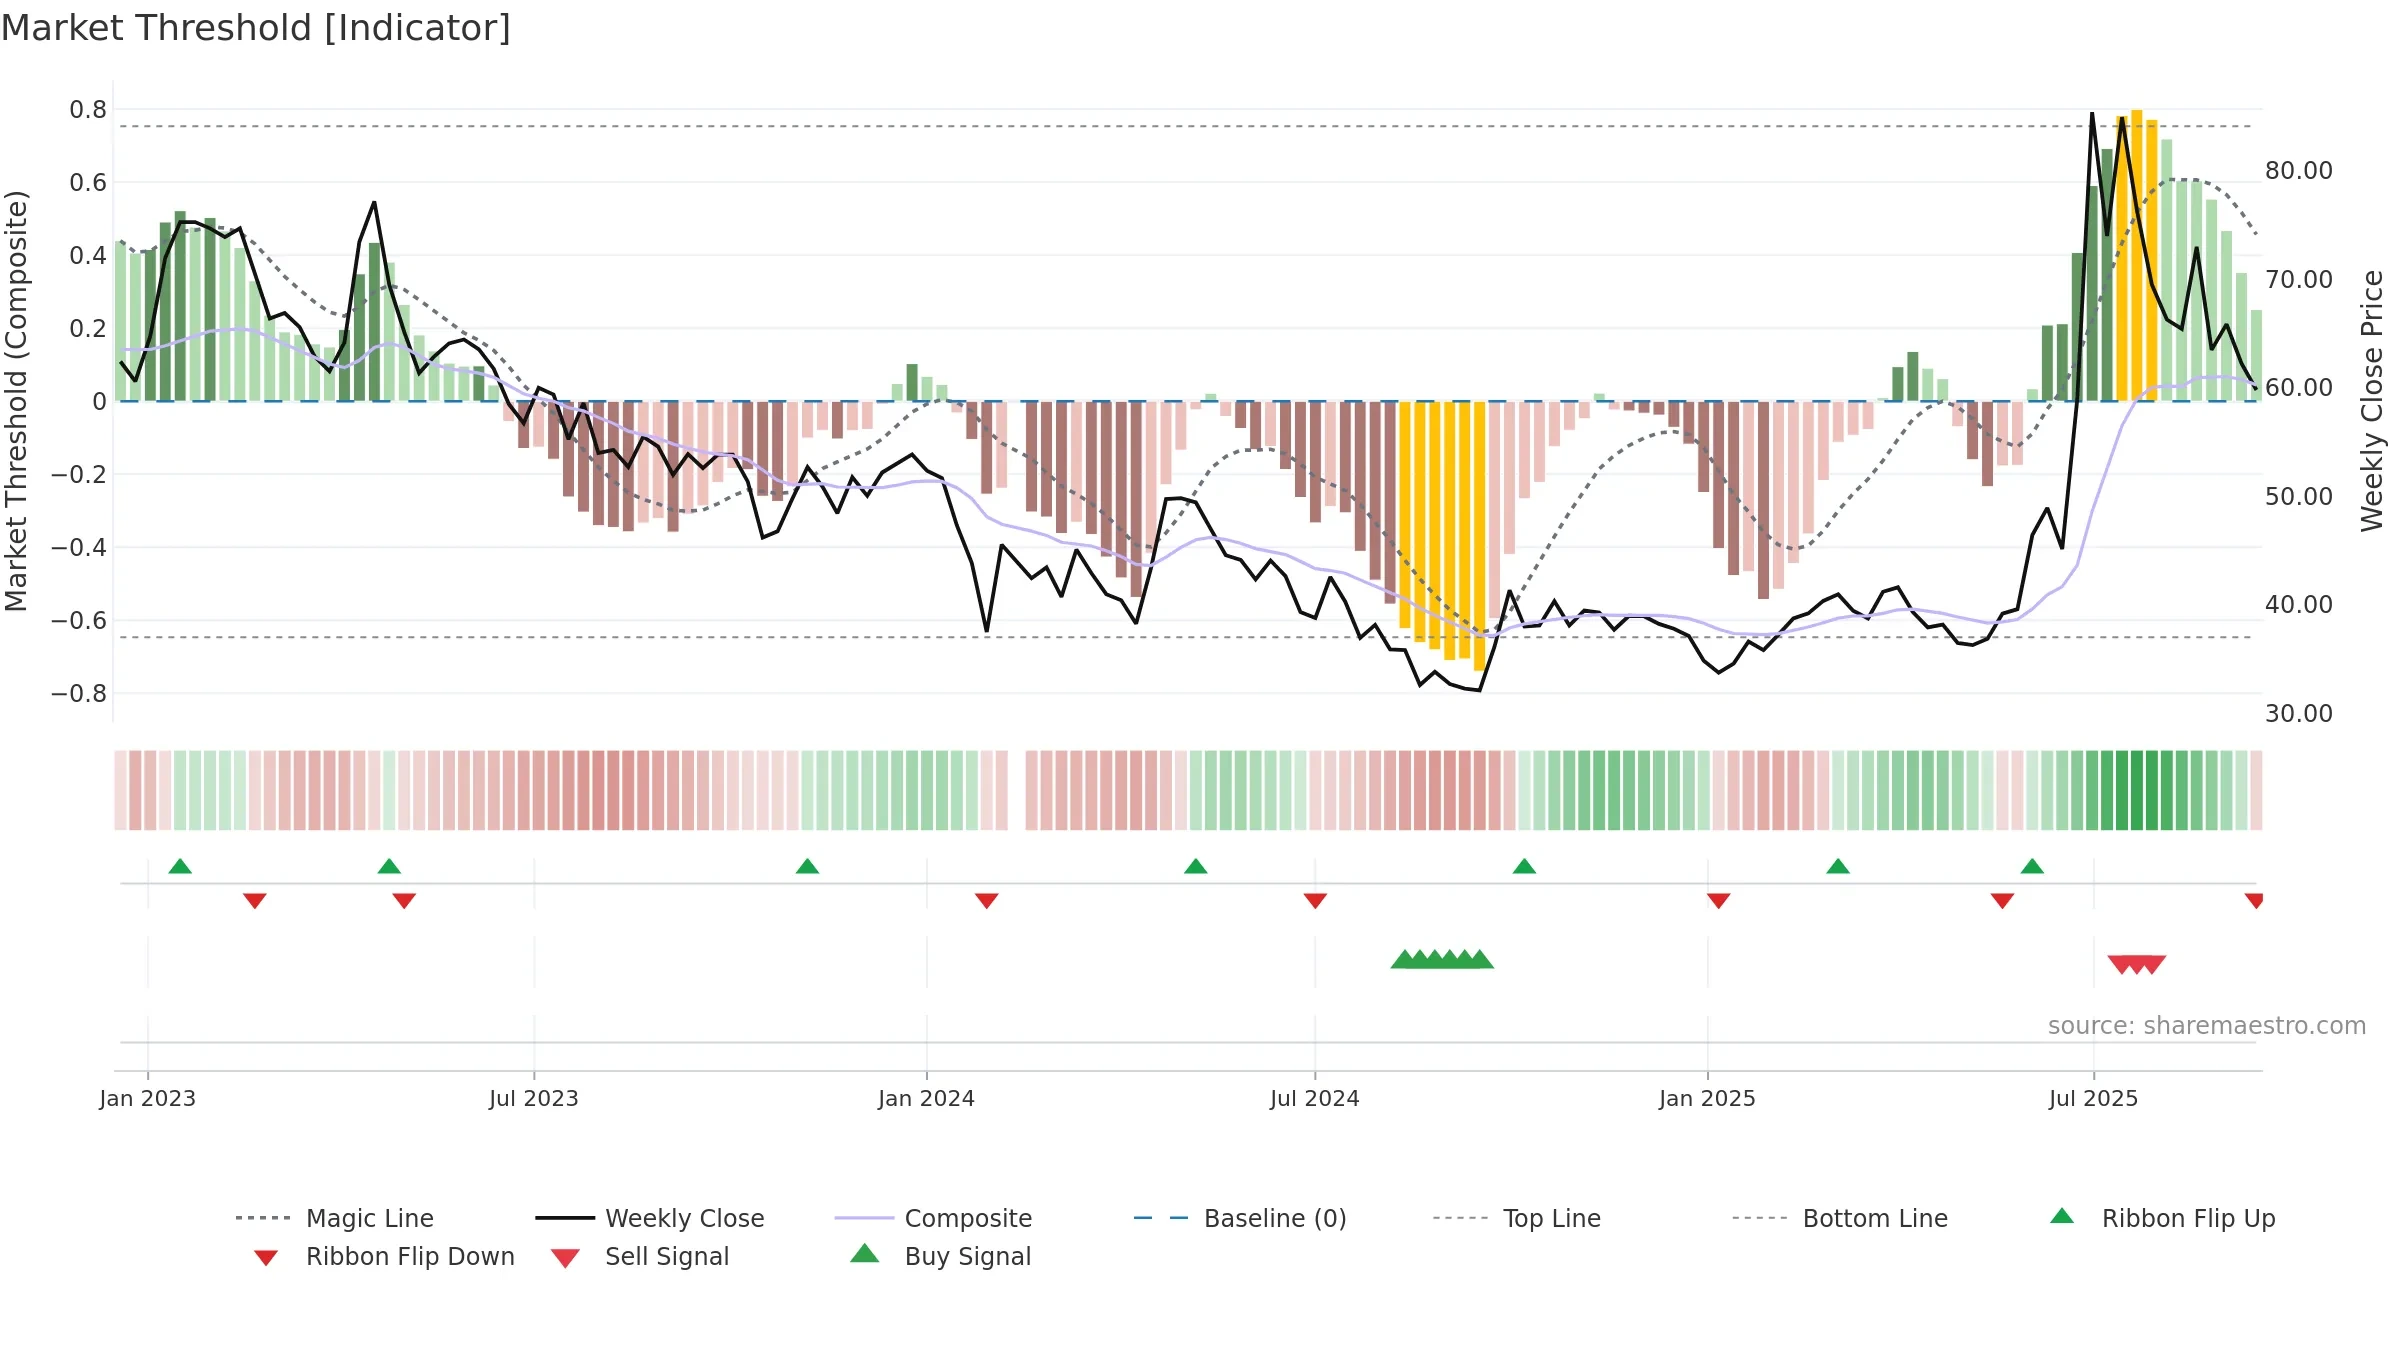
Task: Click the source: sharemaestro.com label
Action: 2207,1026
